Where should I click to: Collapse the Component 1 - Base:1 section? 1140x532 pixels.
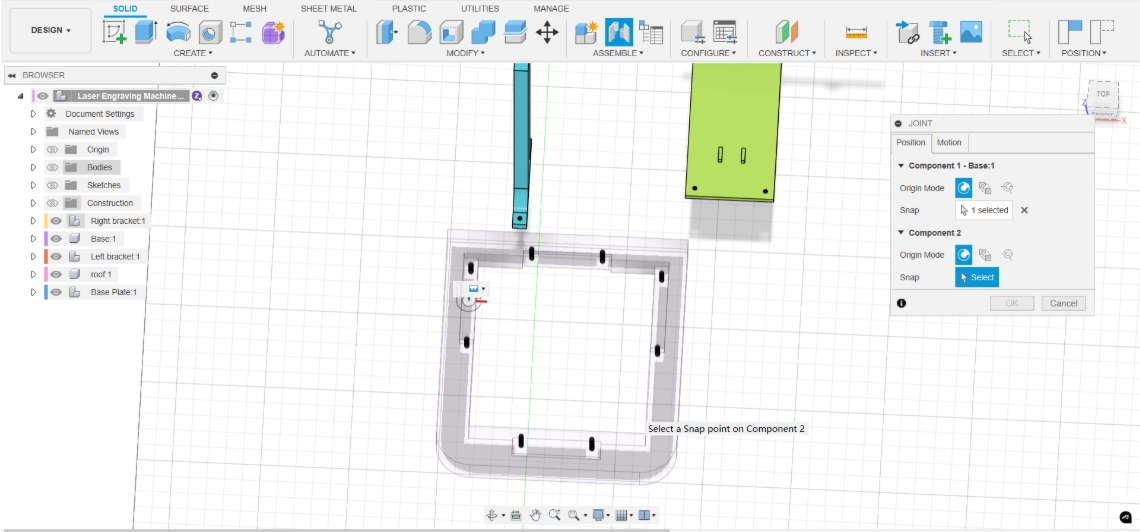[902, 166]
